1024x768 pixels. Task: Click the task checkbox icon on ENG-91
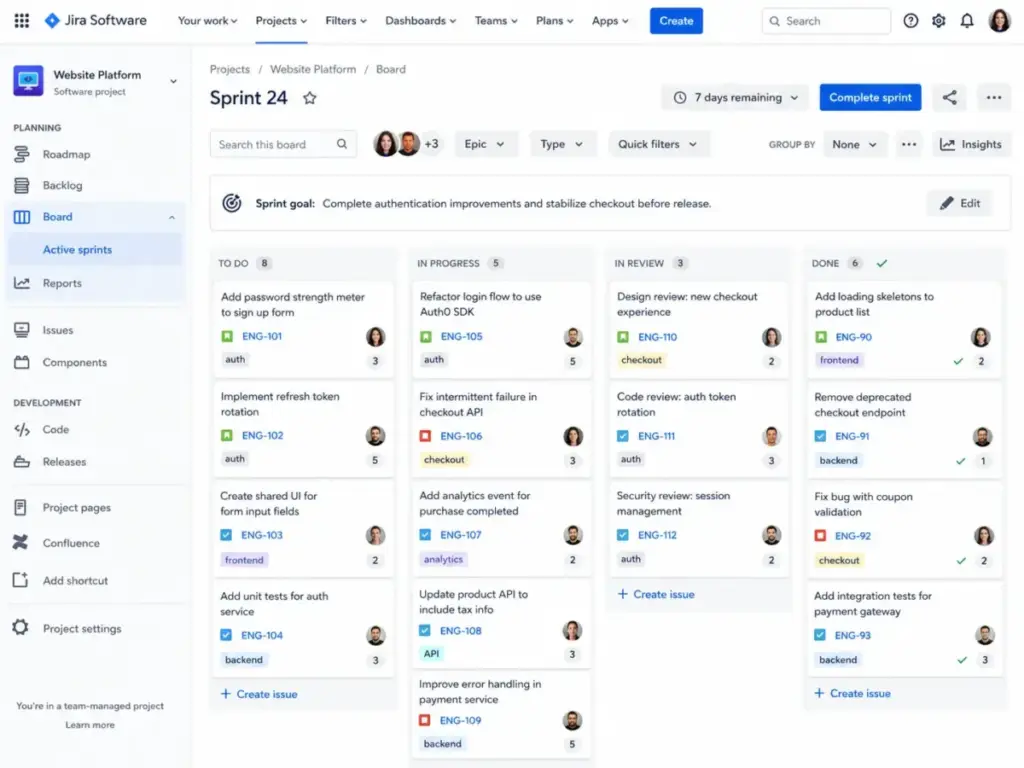pyautogui.click(x=820, y=436)
